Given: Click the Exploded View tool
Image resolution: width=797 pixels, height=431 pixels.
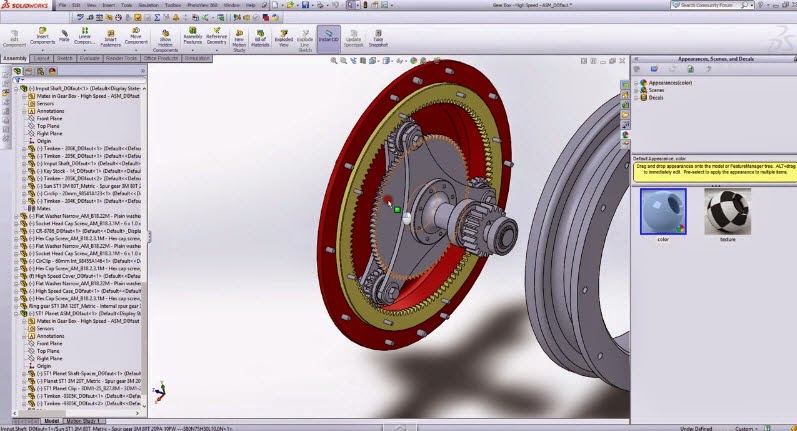Looking at the screenshot, I should pyautogui.click(x=284, y=39).
